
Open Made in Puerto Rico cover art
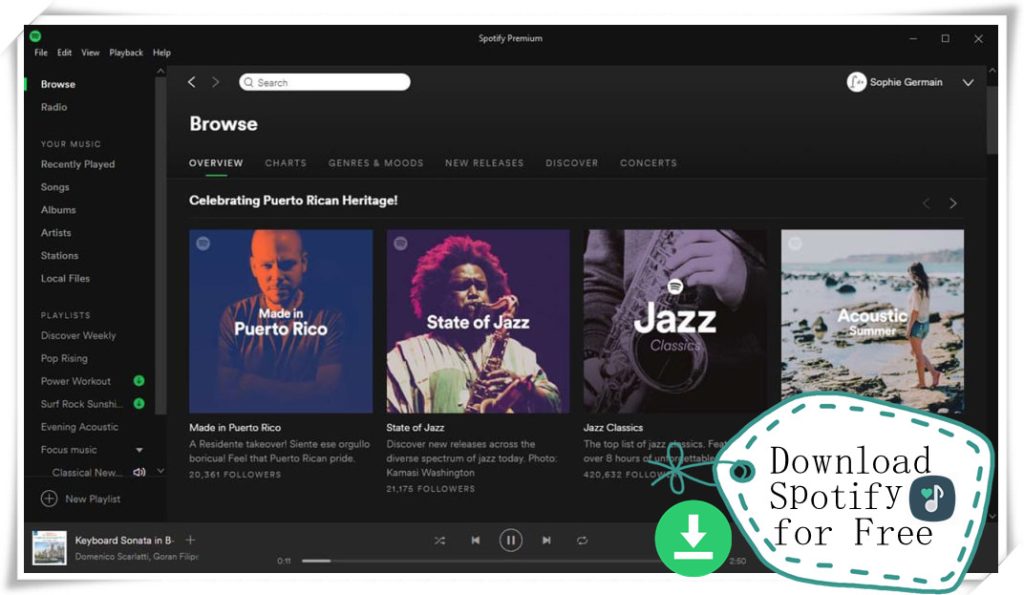281,321
